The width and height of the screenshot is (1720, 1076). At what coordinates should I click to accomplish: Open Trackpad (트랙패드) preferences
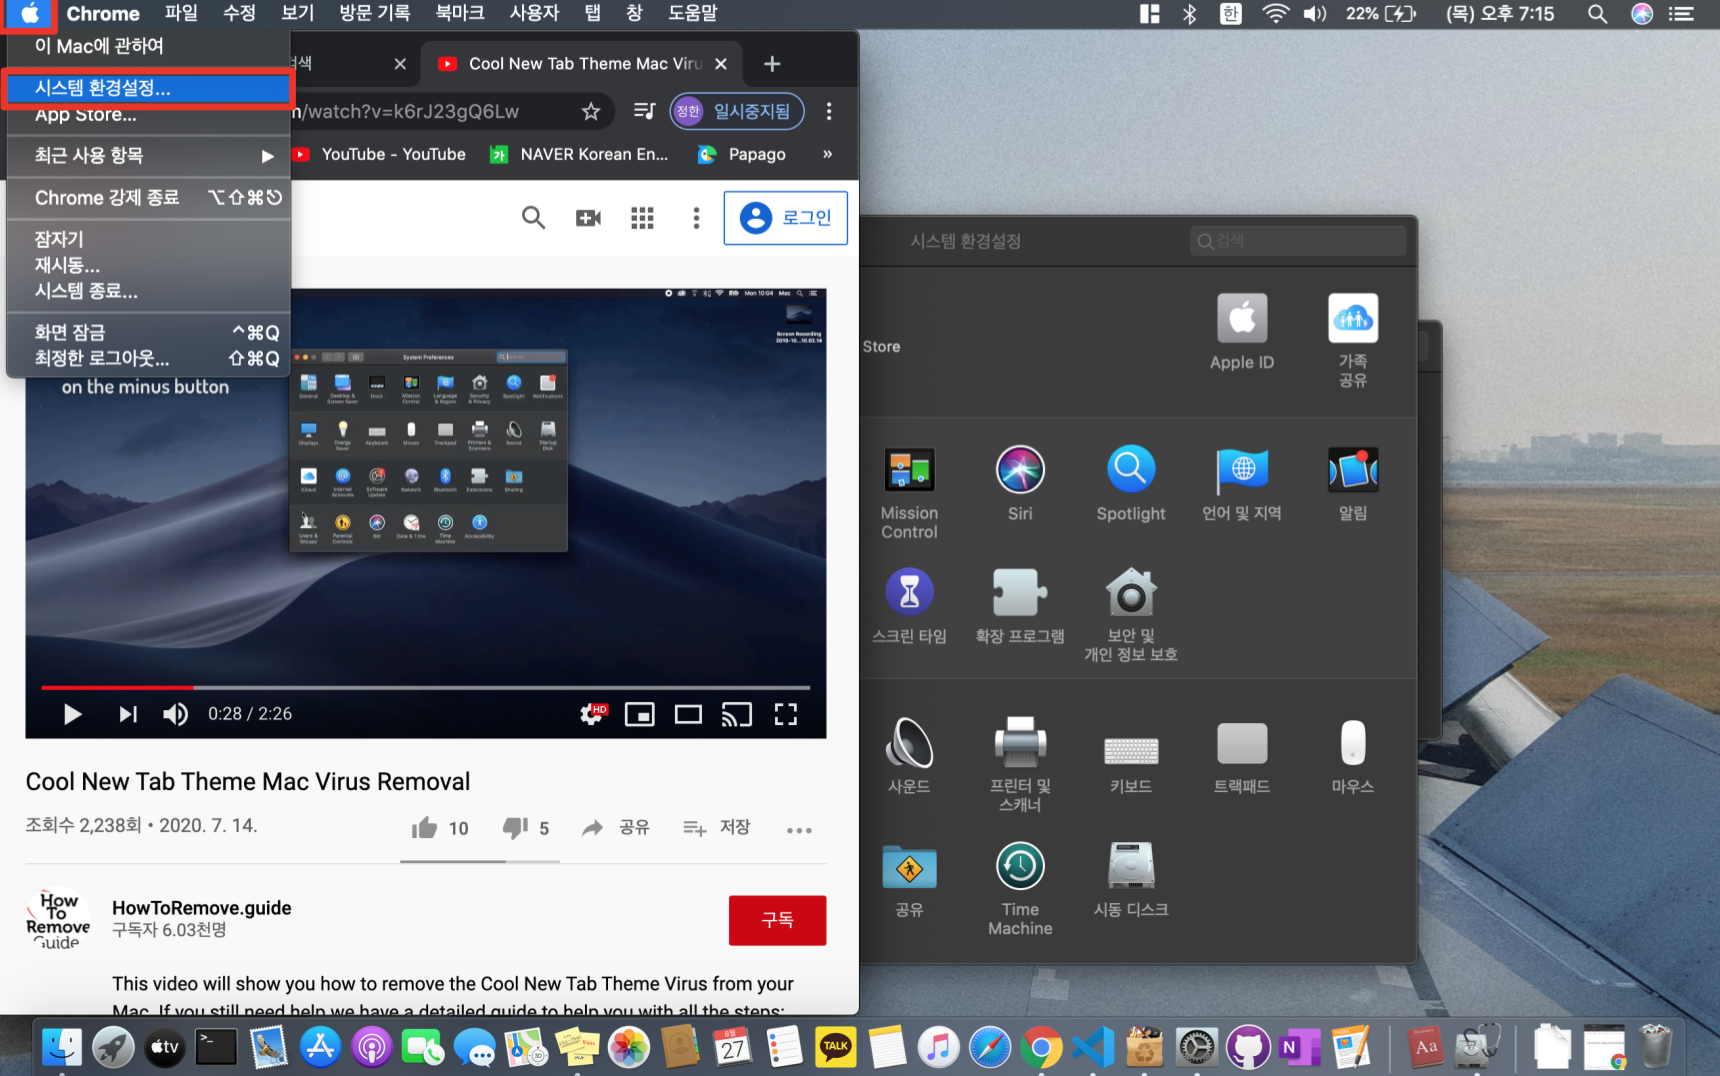tap(1242, 756)
